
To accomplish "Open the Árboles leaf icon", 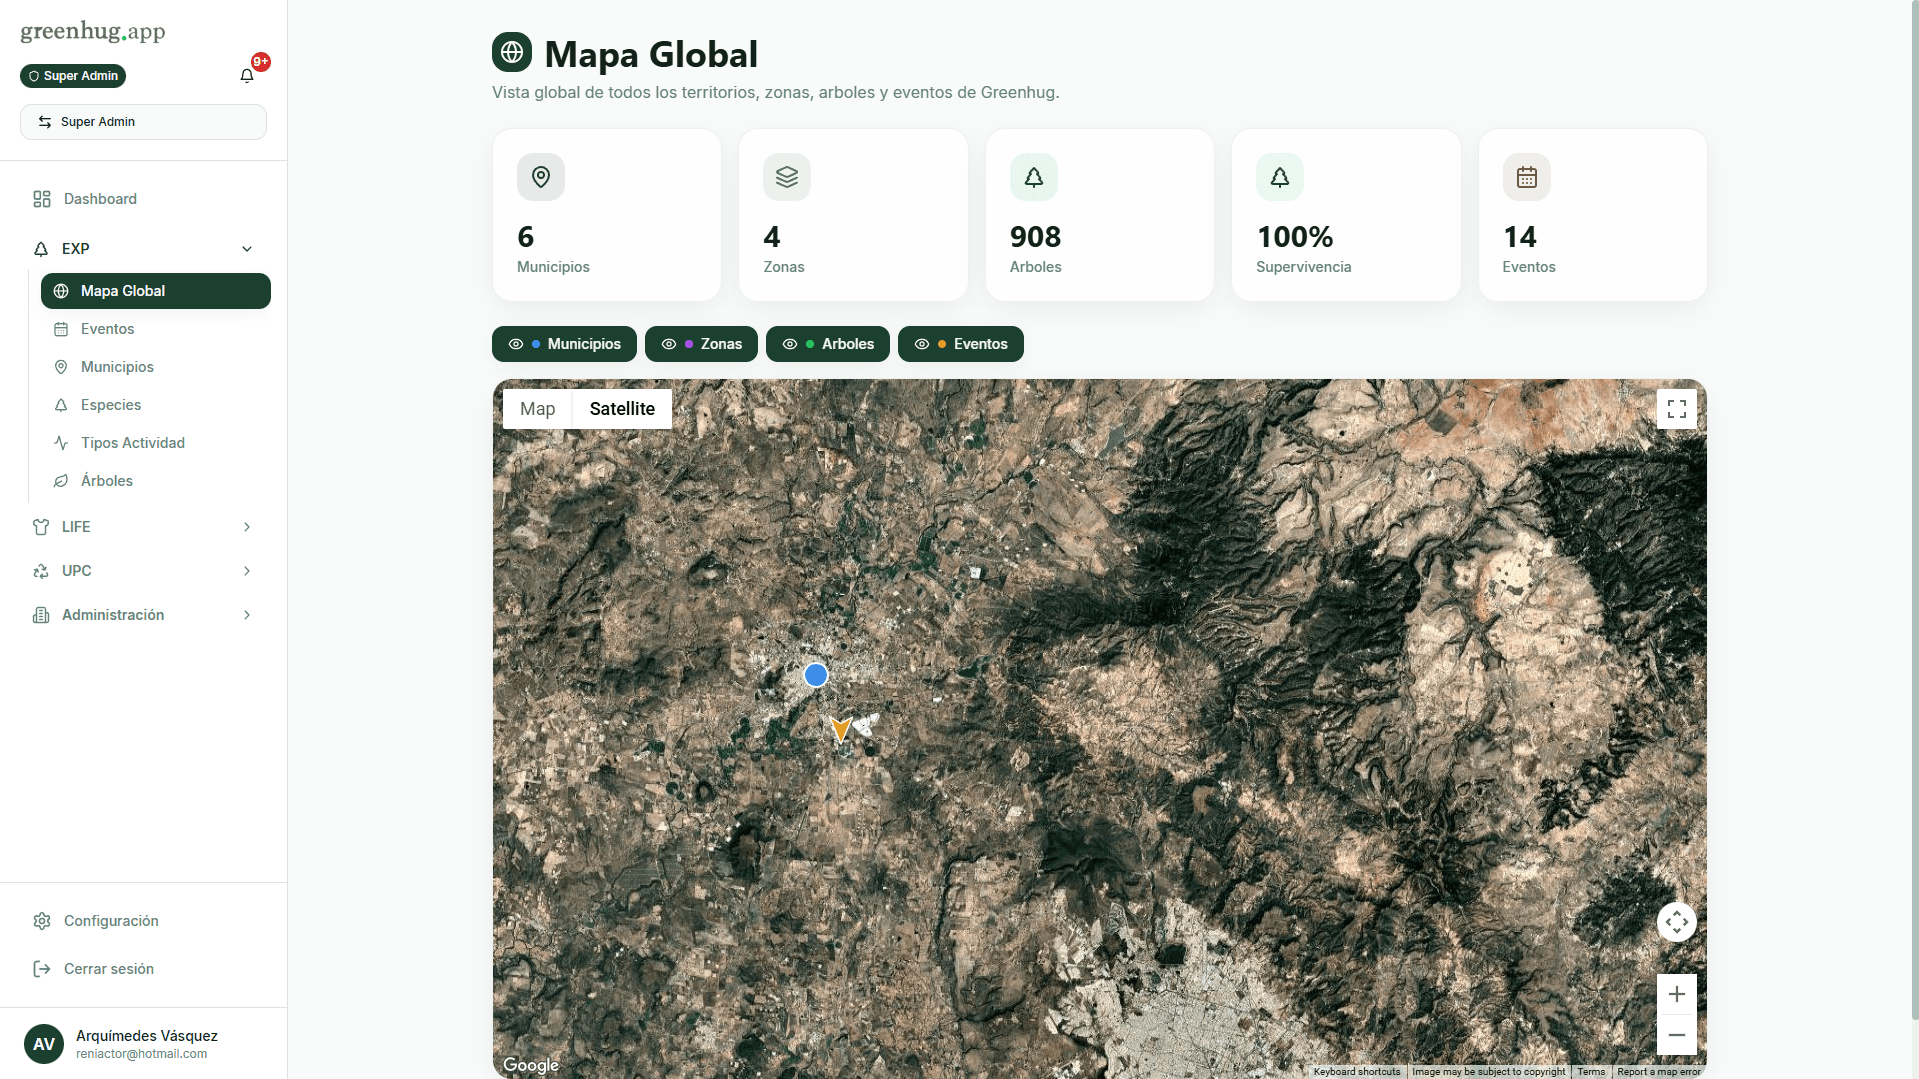I will [x=61, y=481].
